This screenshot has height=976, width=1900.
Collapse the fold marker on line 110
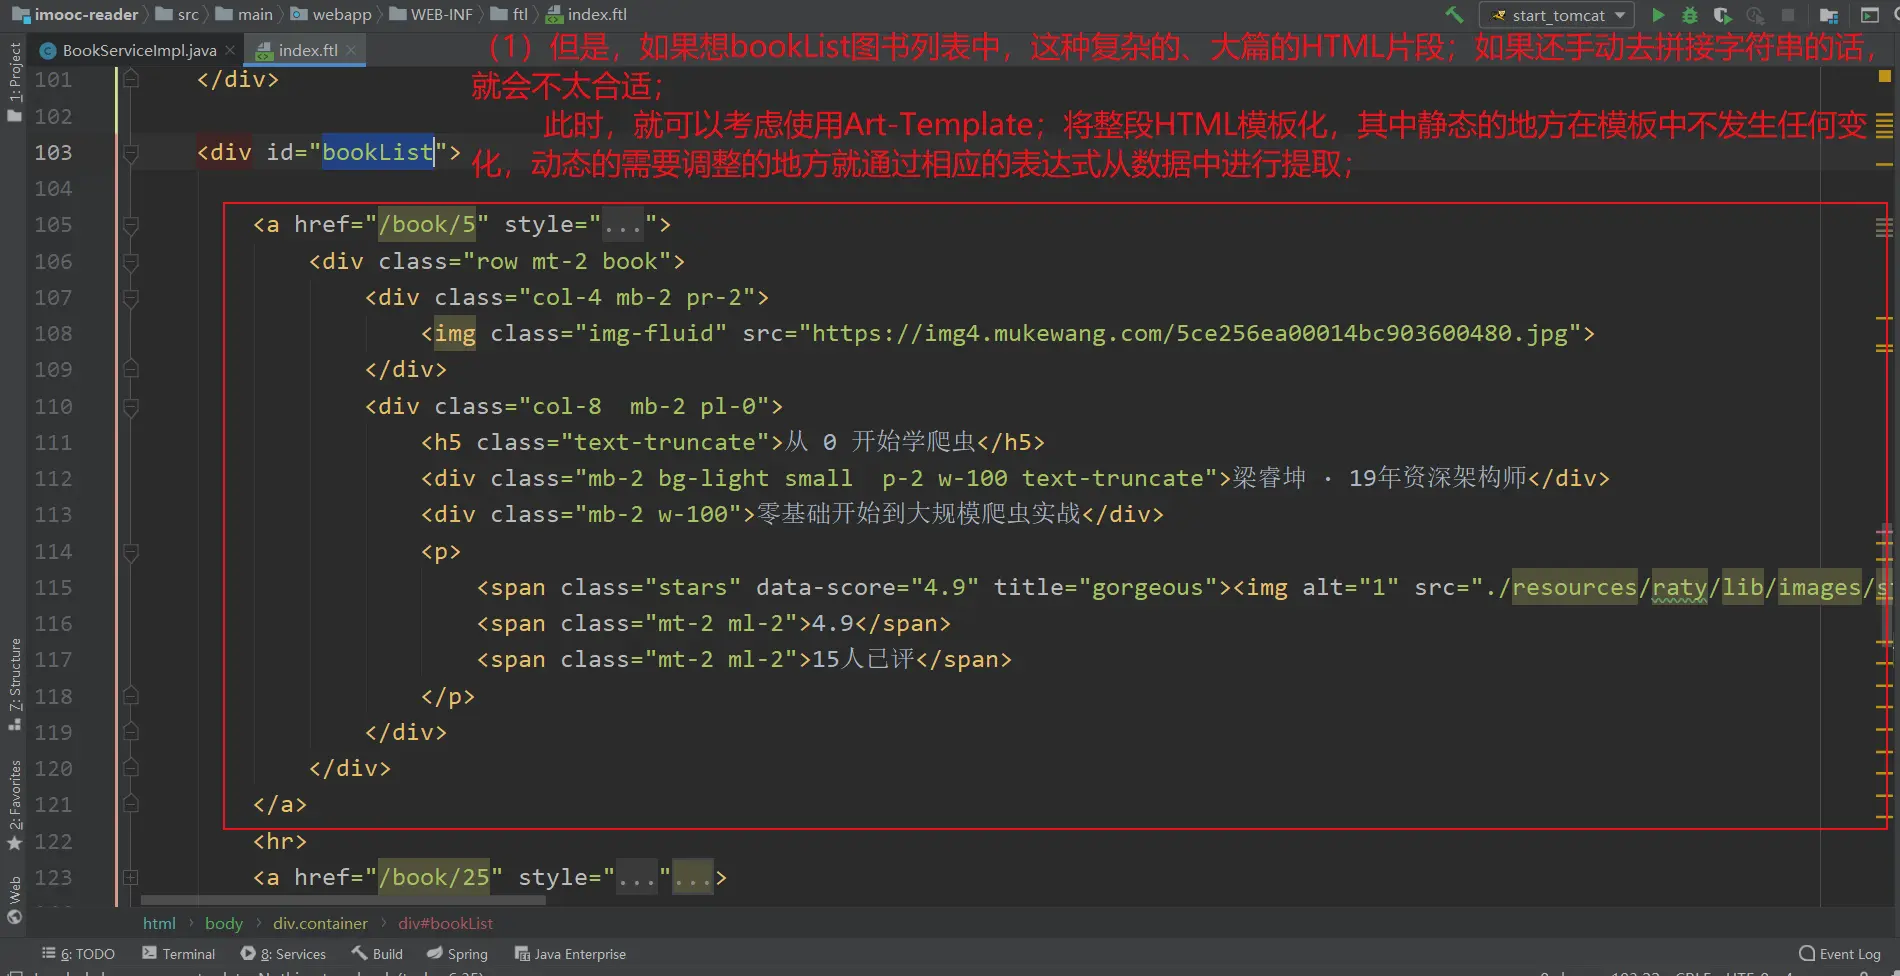click(130, 407)
